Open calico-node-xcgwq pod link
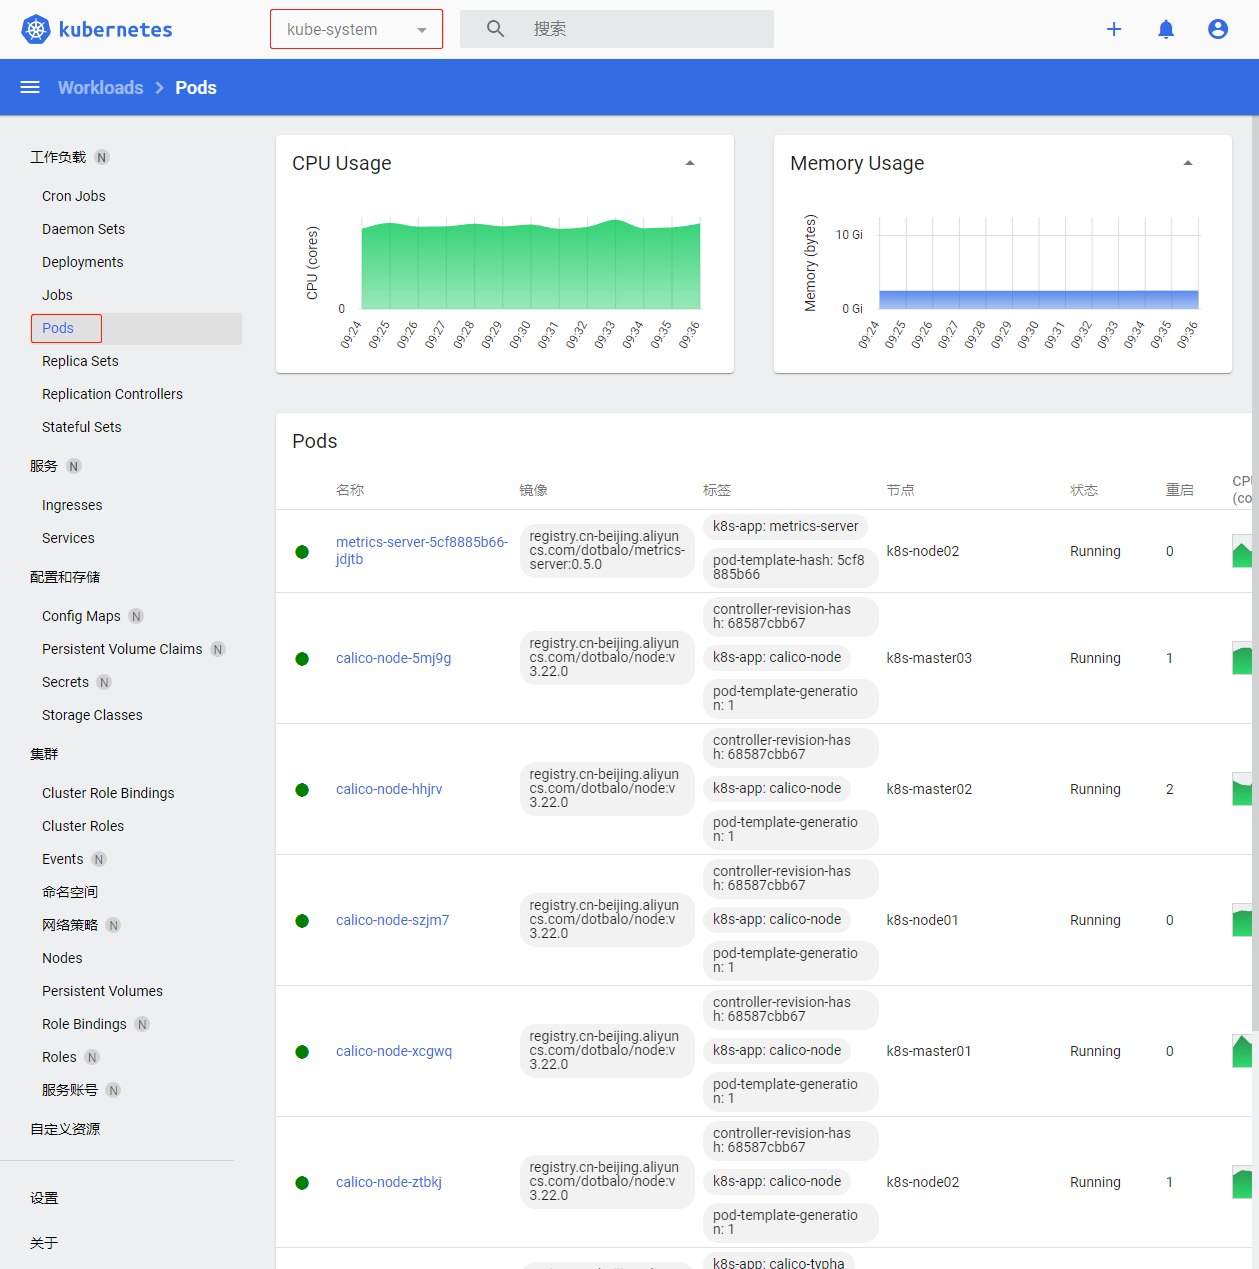This screenshot has width=1259, height=1269. [x=394, y=1051]
